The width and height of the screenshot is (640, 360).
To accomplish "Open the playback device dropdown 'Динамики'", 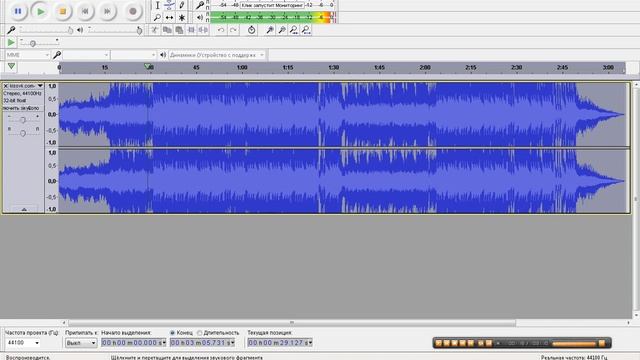I will coord(217,55).
